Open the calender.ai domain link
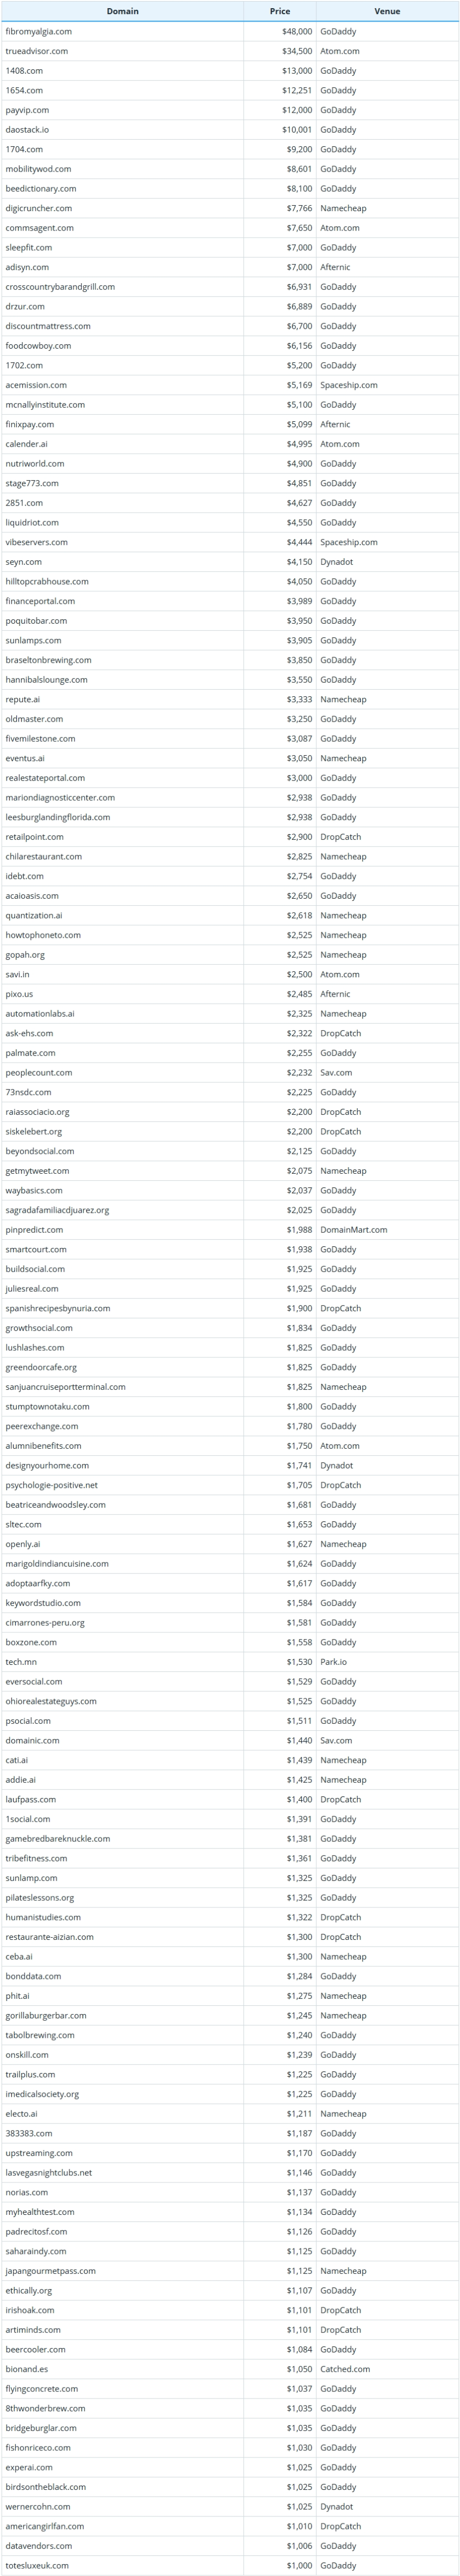460x2576 pixels. [27, 444]
